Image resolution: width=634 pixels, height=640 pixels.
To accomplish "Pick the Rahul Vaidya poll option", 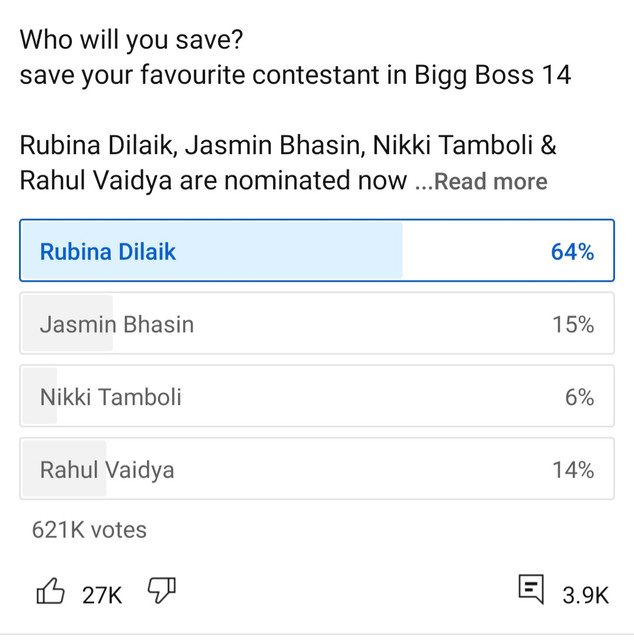I will [107, 469].
